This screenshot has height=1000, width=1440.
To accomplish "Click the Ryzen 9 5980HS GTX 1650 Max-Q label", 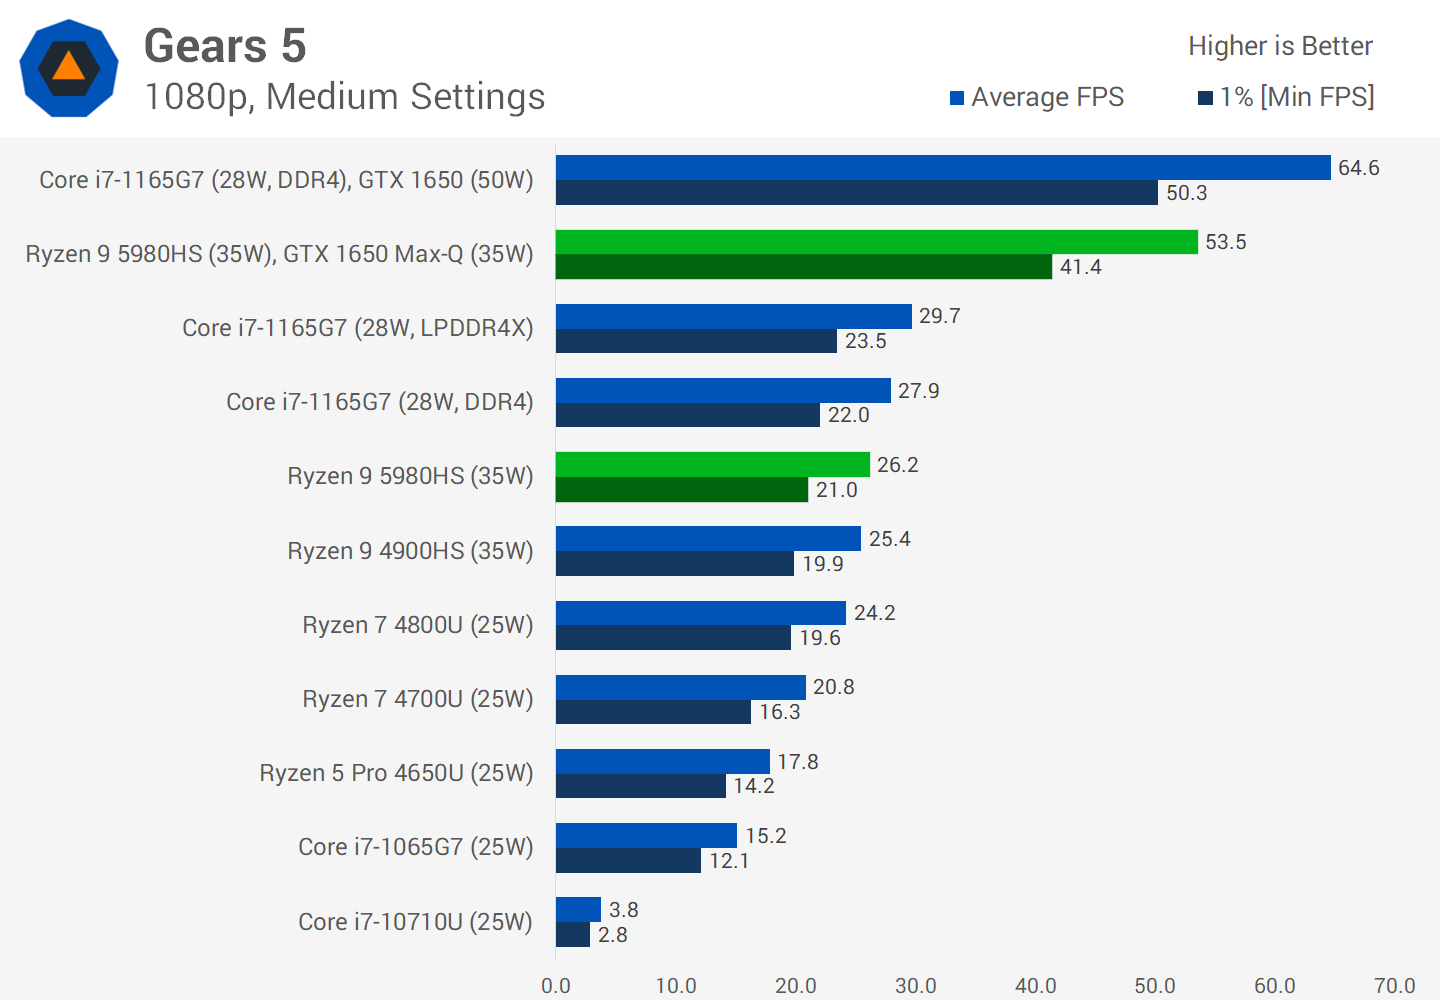I will [280, 254].
